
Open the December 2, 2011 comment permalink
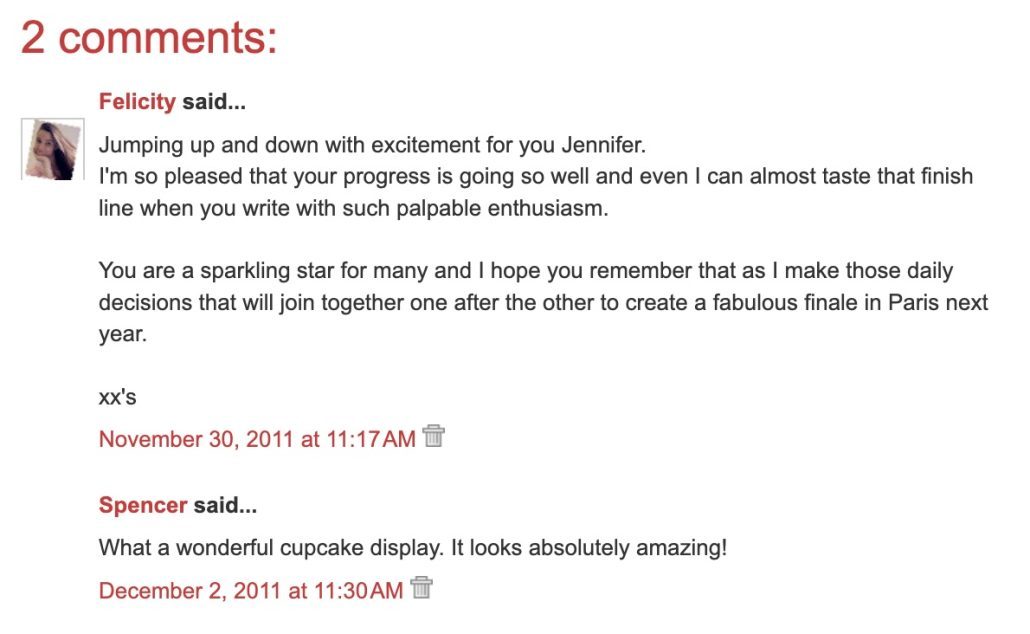tap(251, 591)
